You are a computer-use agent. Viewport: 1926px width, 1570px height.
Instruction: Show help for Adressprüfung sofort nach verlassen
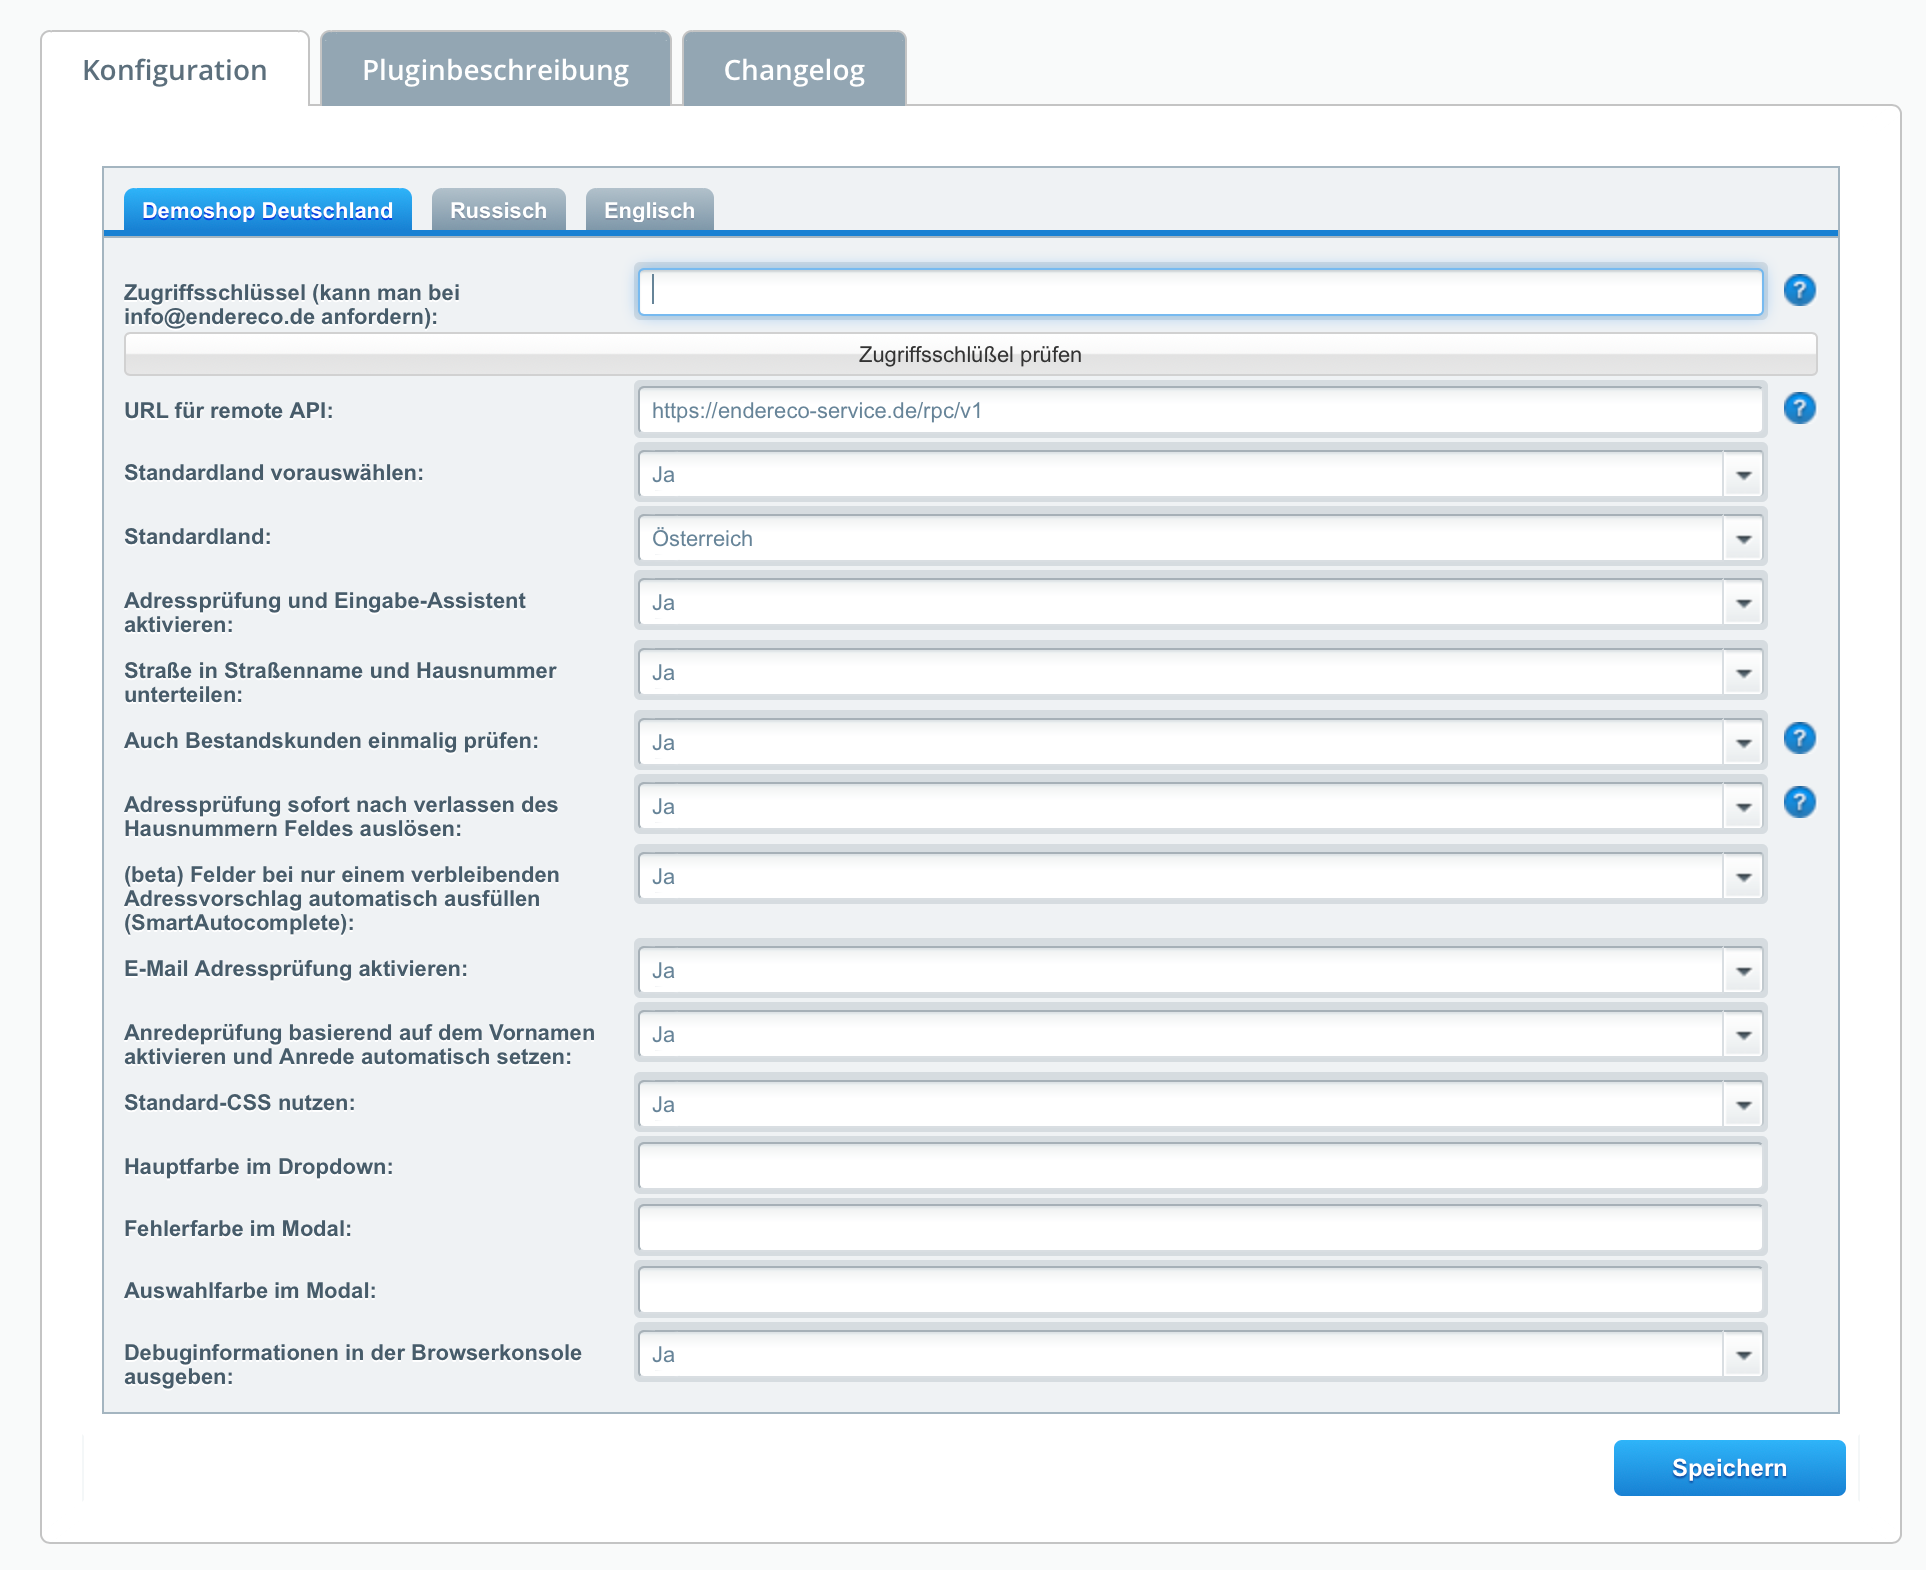point(1799,802)
